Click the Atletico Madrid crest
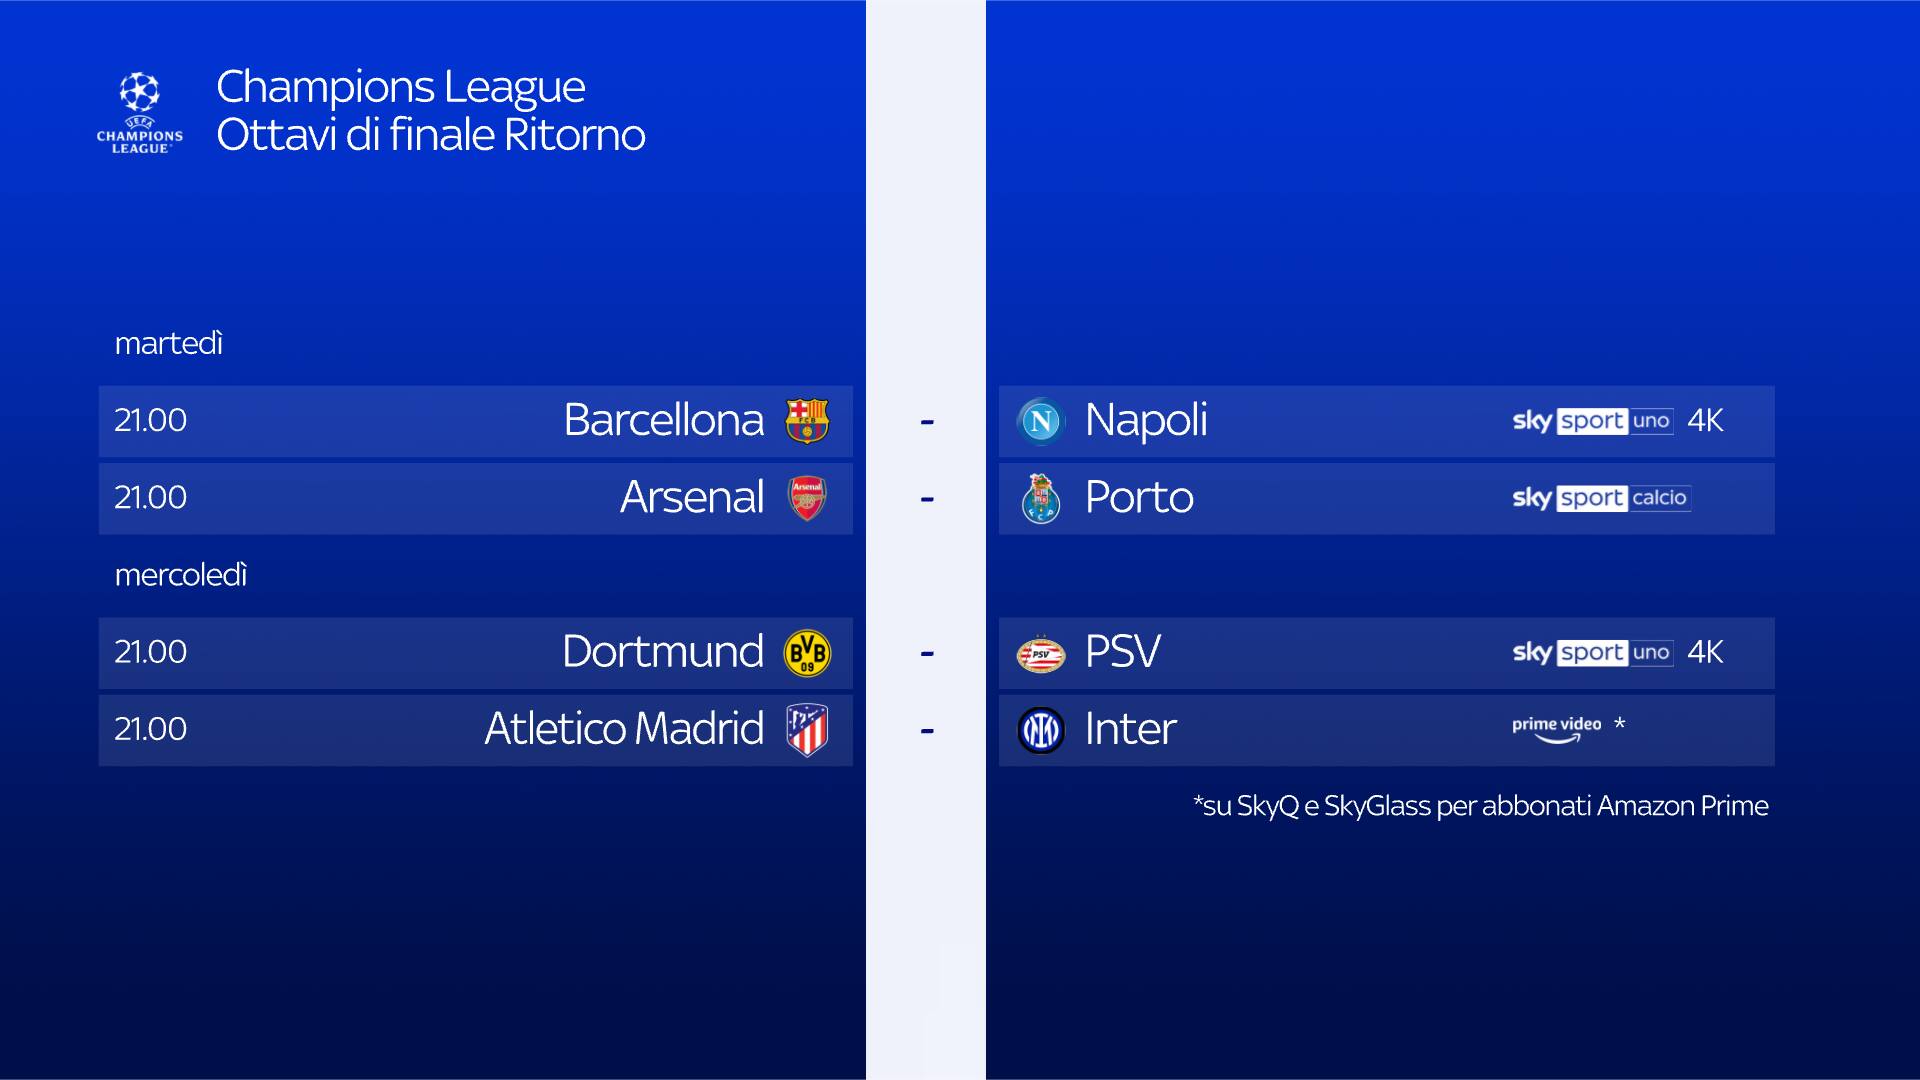Screen dimensions: 1920x1080 pyautogui.click(x=807, y=730)
